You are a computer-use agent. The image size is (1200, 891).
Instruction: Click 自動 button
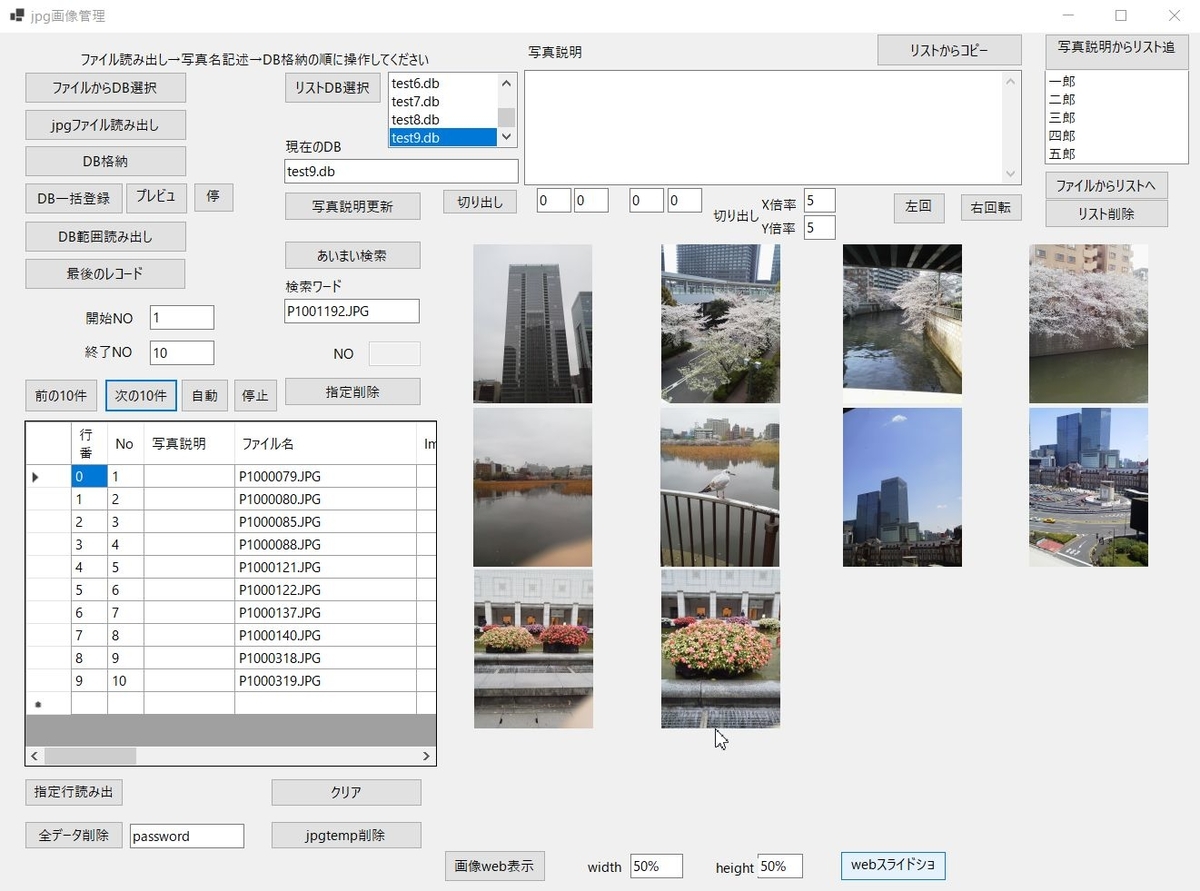pos(205,395)
